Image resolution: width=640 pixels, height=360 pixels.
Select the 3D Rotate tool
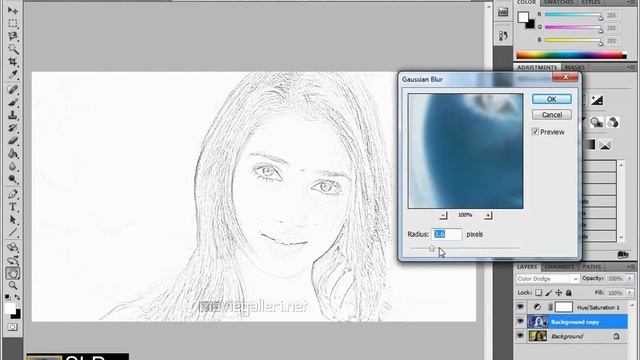click(x=13, y=247)
